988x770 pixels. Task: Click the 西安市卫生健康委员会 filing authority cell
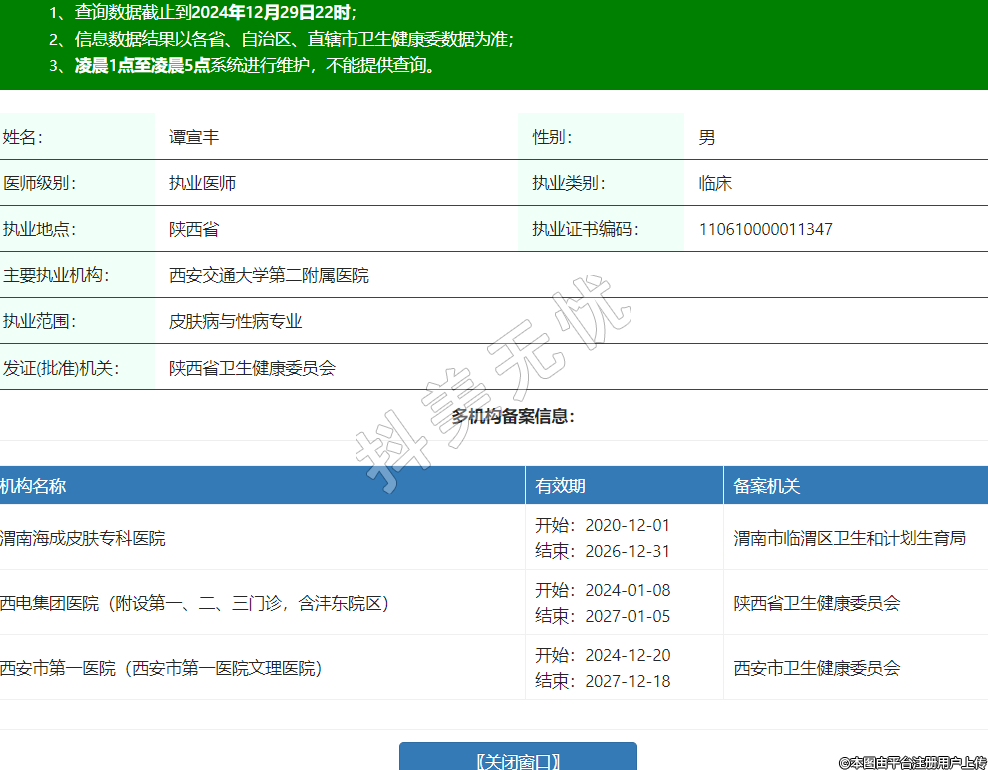click(816, 668)
